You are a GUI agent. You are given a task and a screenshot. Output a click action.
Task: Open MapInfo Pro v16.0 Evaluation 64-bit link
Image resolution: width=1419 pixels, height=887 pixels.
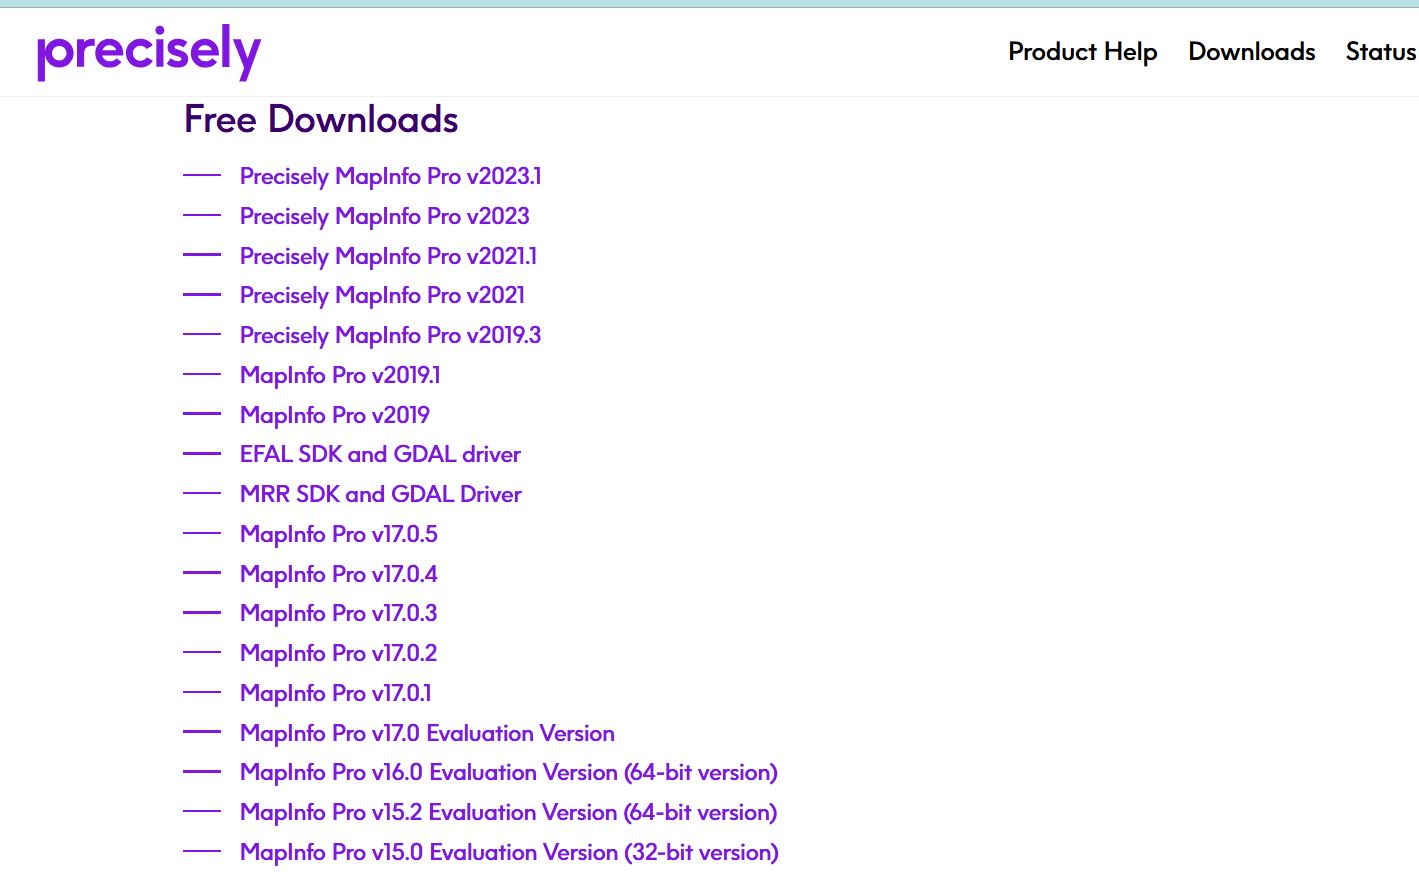[509, 772]
